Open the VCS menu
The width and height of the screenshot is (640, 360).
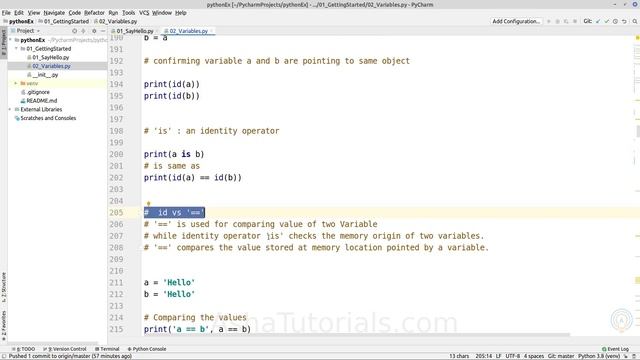[144, 13]
